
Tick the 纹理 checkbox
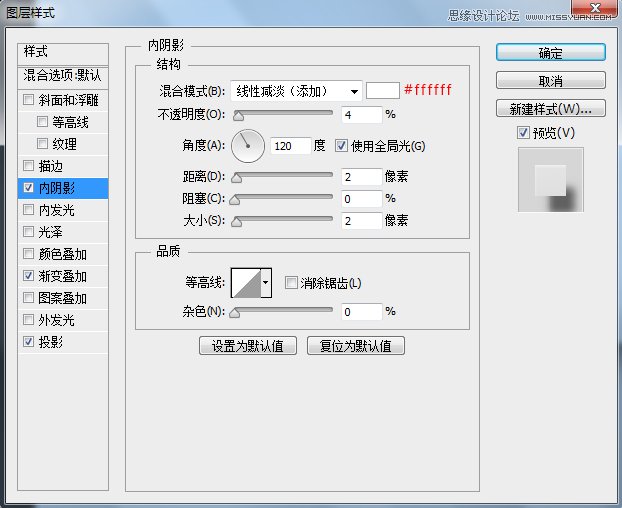[42, 143]
